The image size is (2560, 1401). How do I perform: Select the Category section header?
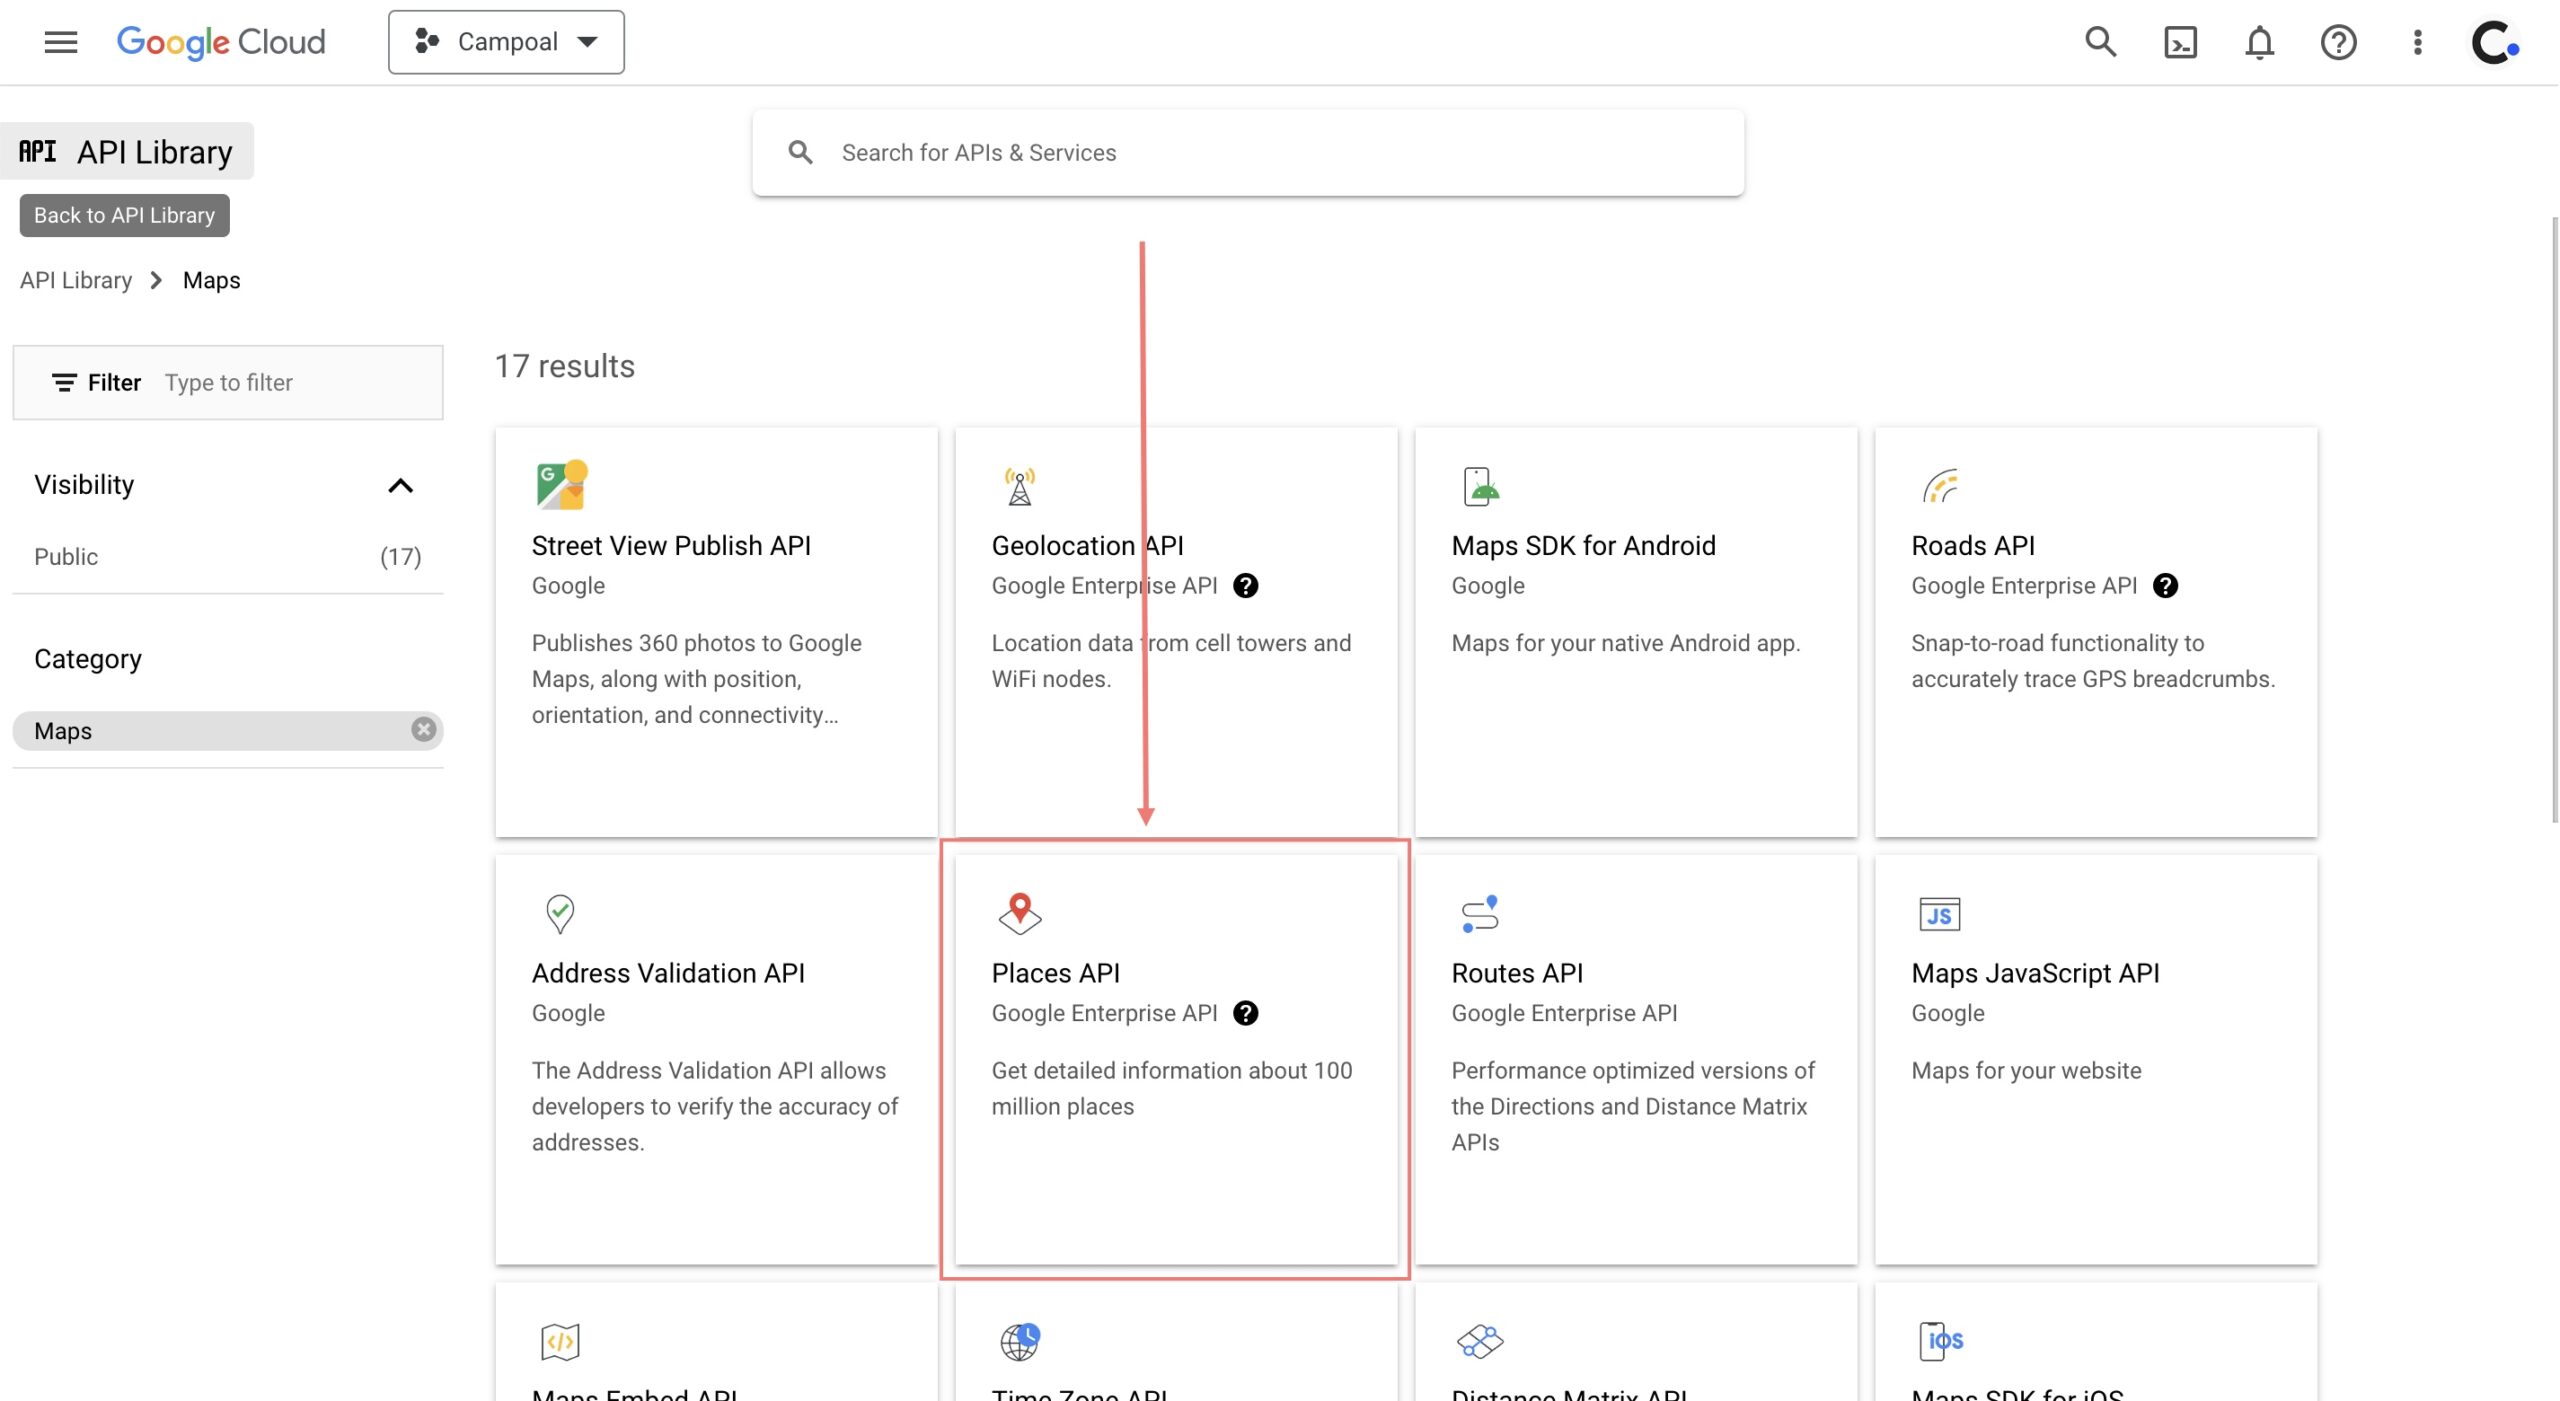click(88, 659)
